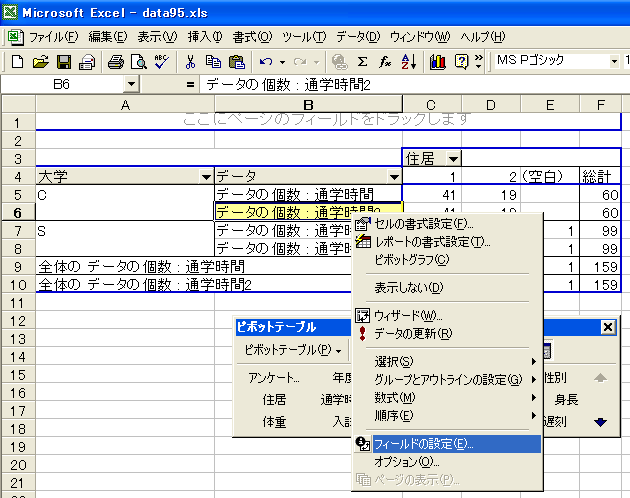The height and width of the screenshot is (498, 630).
Task: Save the workbook with the floppy disk icon
Action: (x=64, y=62)
